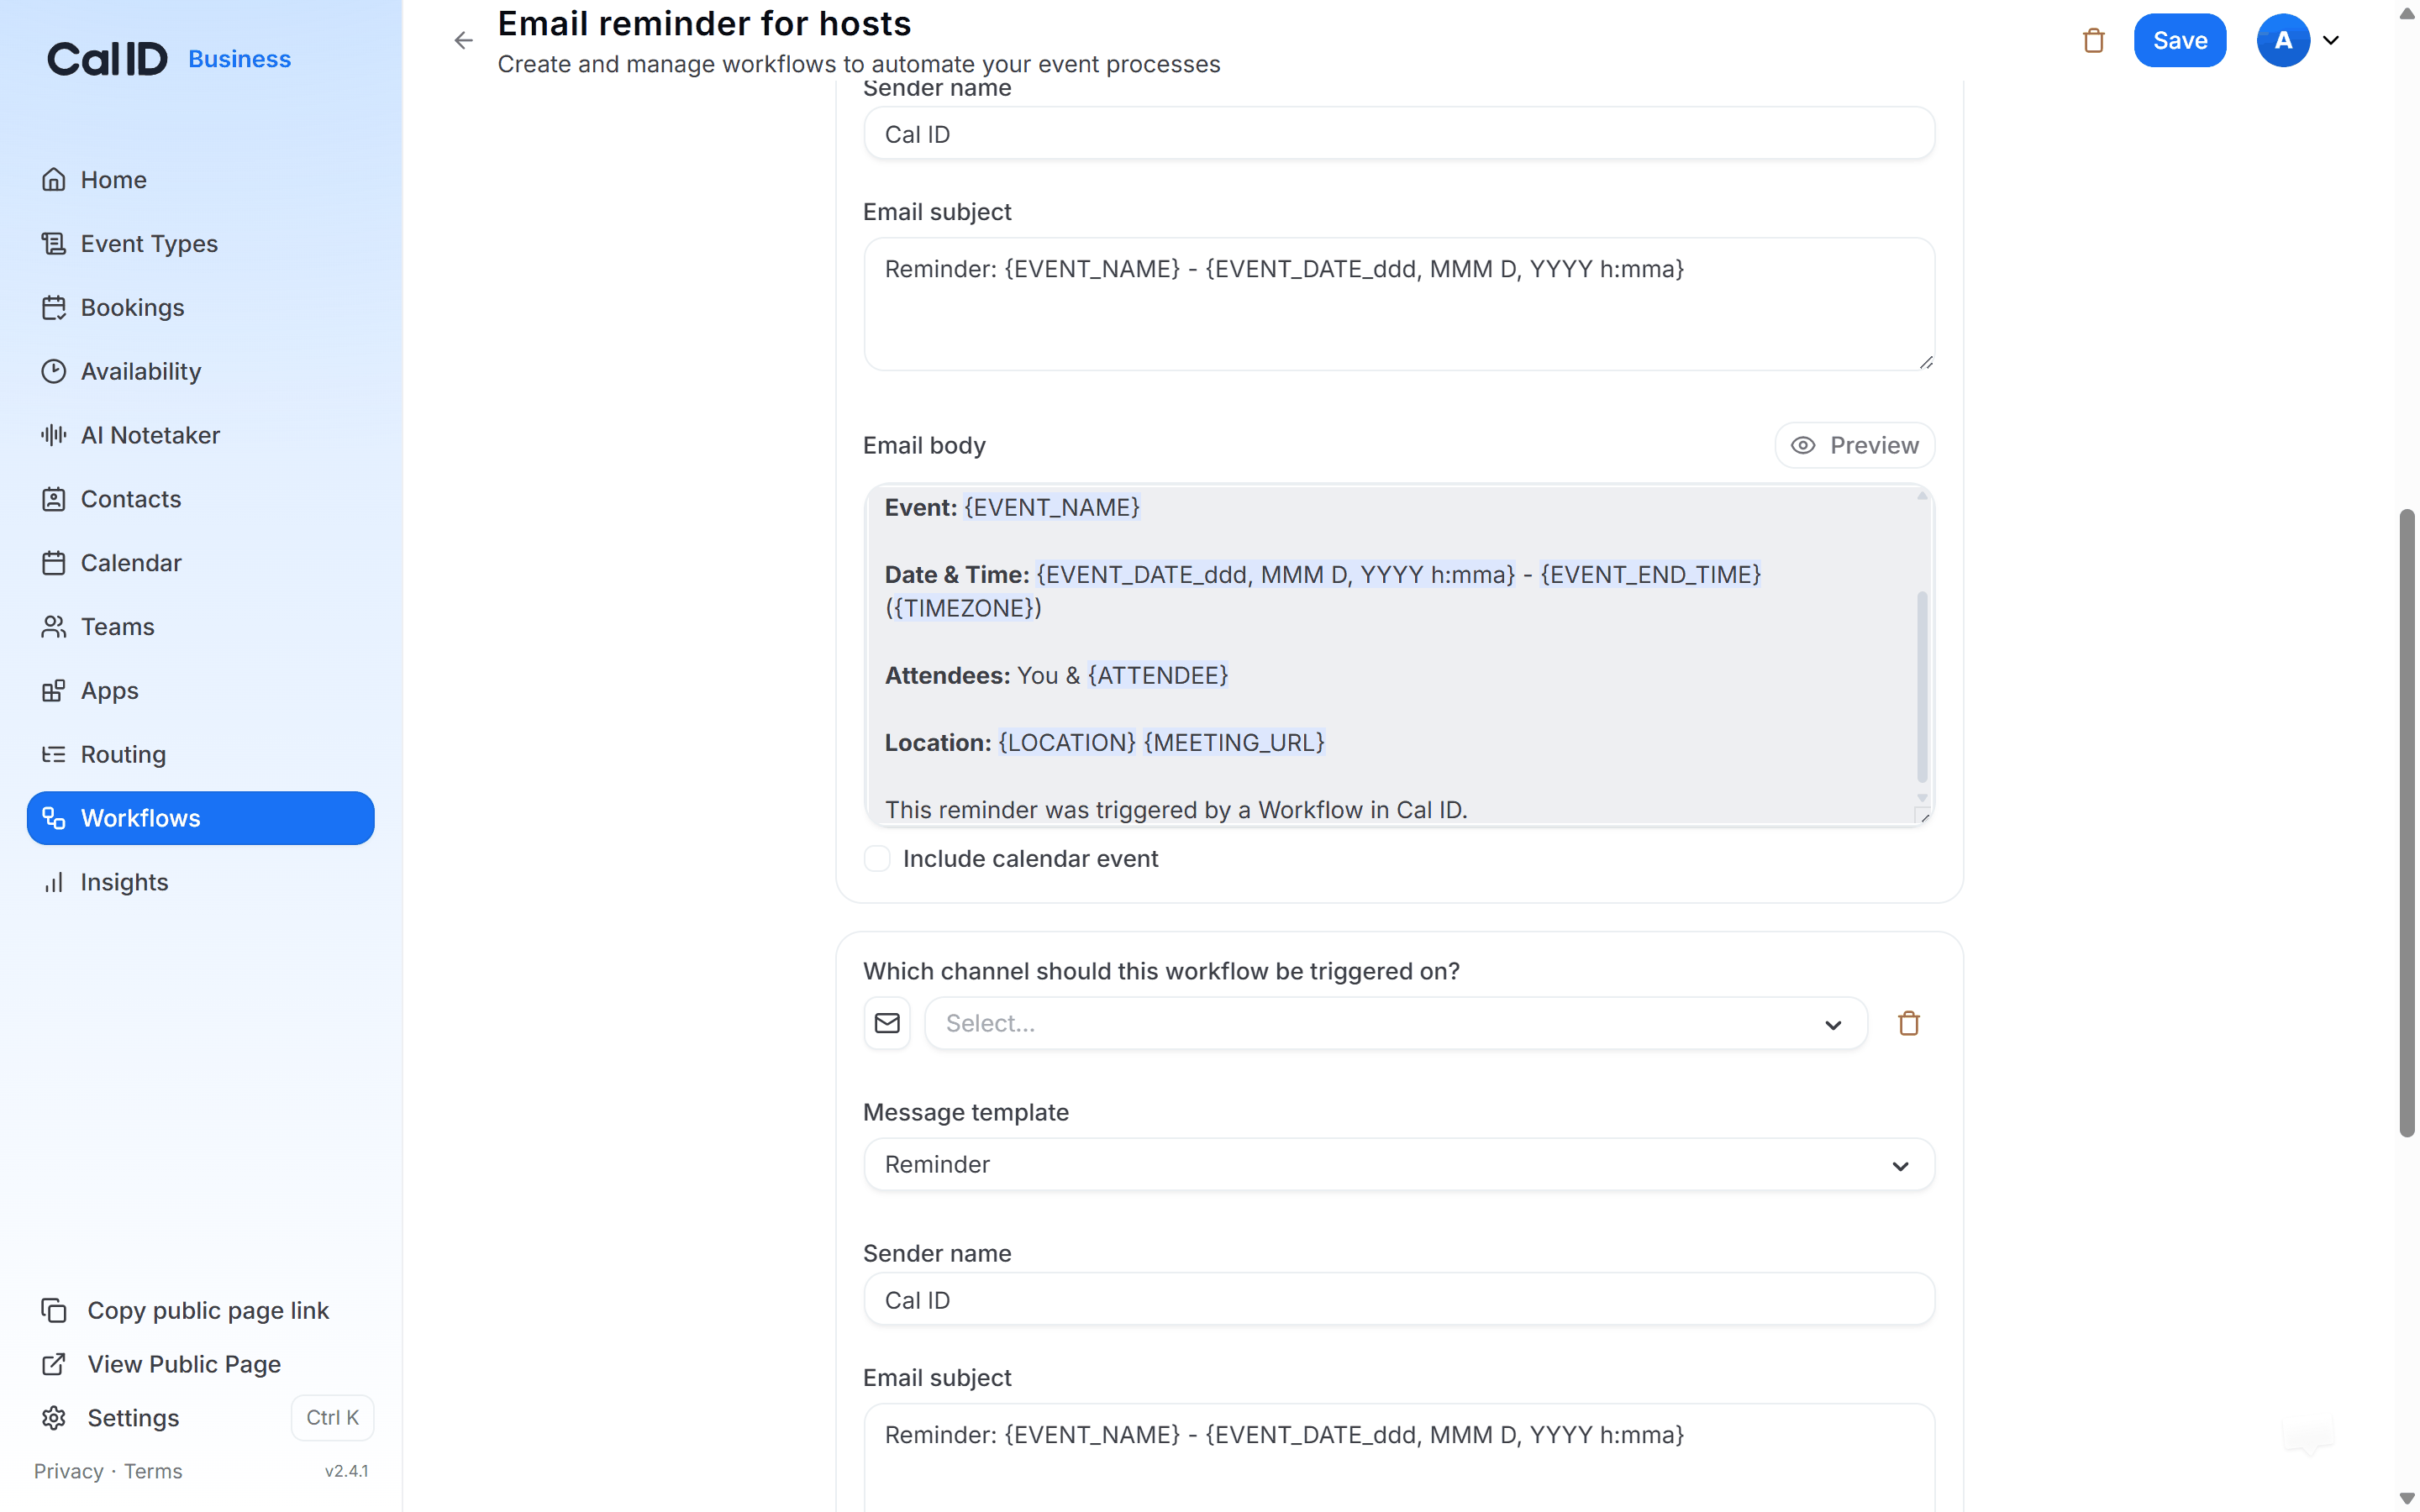Image resolution: width=2420 pixels, height=1512 pixels.
Task: Click Copy public page link
Action: tap(208, 1310)
